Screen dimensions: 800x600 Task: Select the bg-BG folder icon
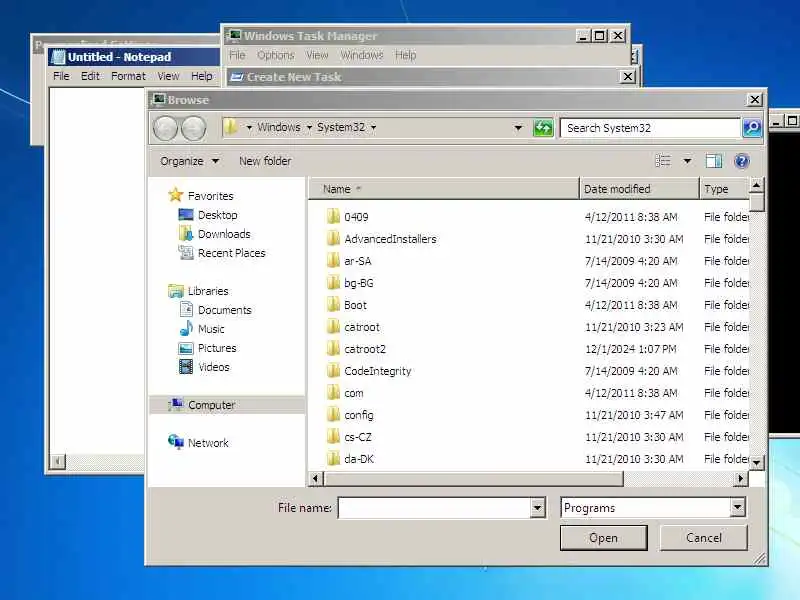point(333,282)
